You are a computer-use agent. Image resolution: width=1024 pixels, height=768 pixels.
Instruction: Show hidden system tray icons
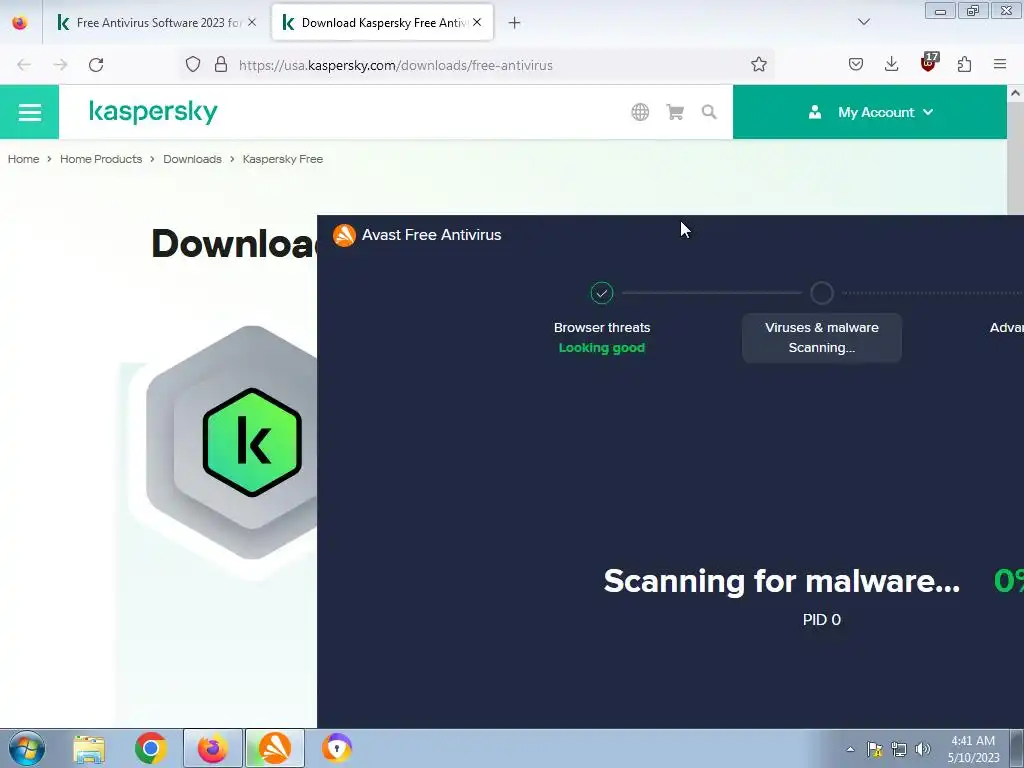coord(850,749)
